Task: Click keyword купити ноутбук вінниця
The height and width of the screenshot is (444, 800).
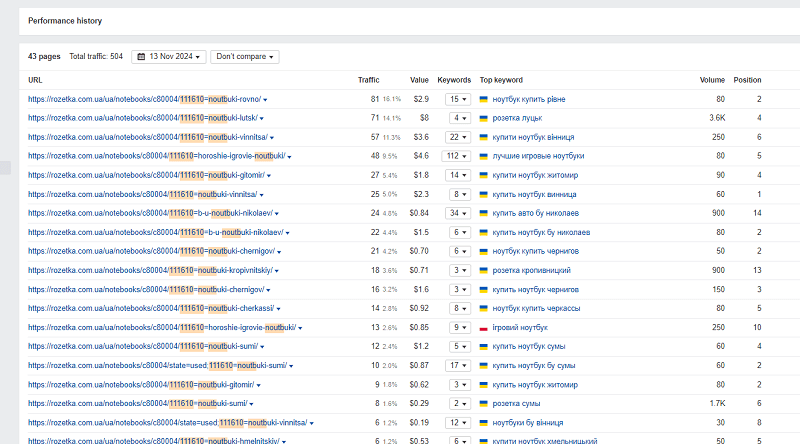Action: click(x=533, y=137)
